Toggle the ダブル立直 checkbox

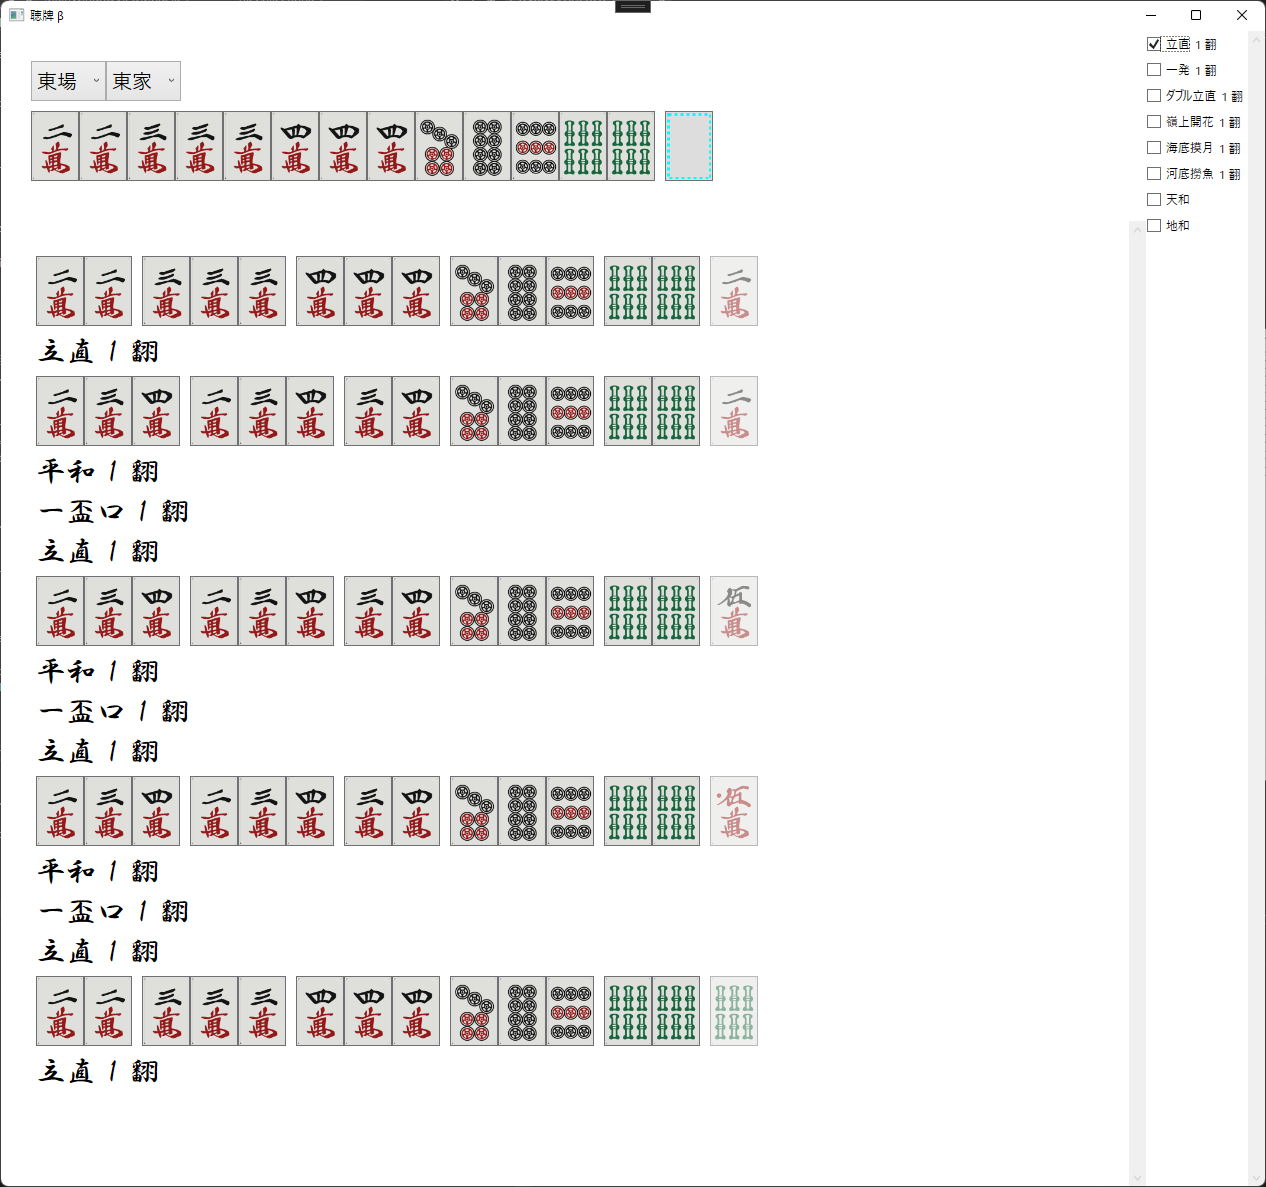click(x=1154, y=95)
